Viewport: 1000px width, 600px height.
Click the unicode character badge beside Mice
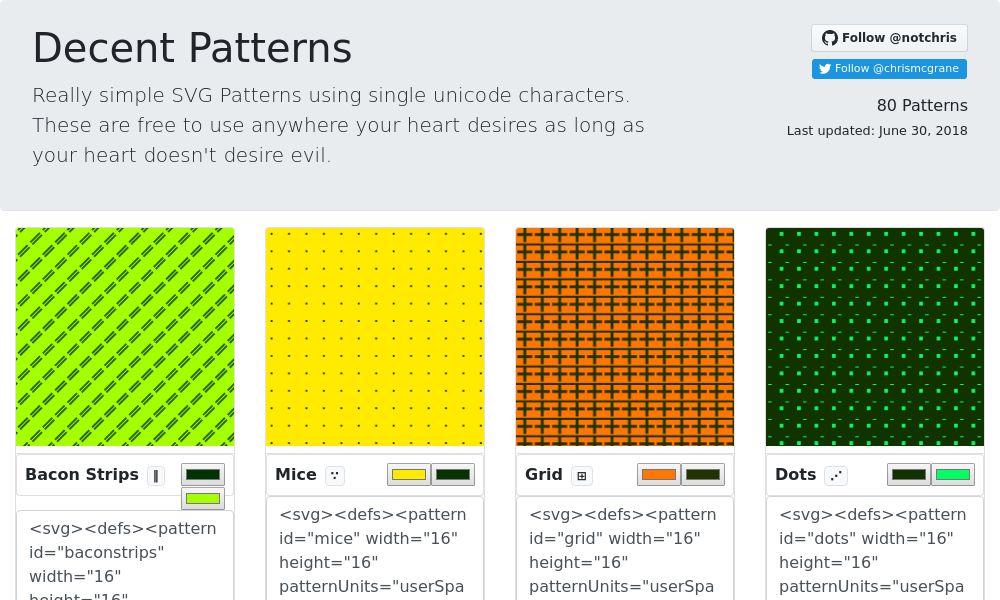click(x=335, y=475)
